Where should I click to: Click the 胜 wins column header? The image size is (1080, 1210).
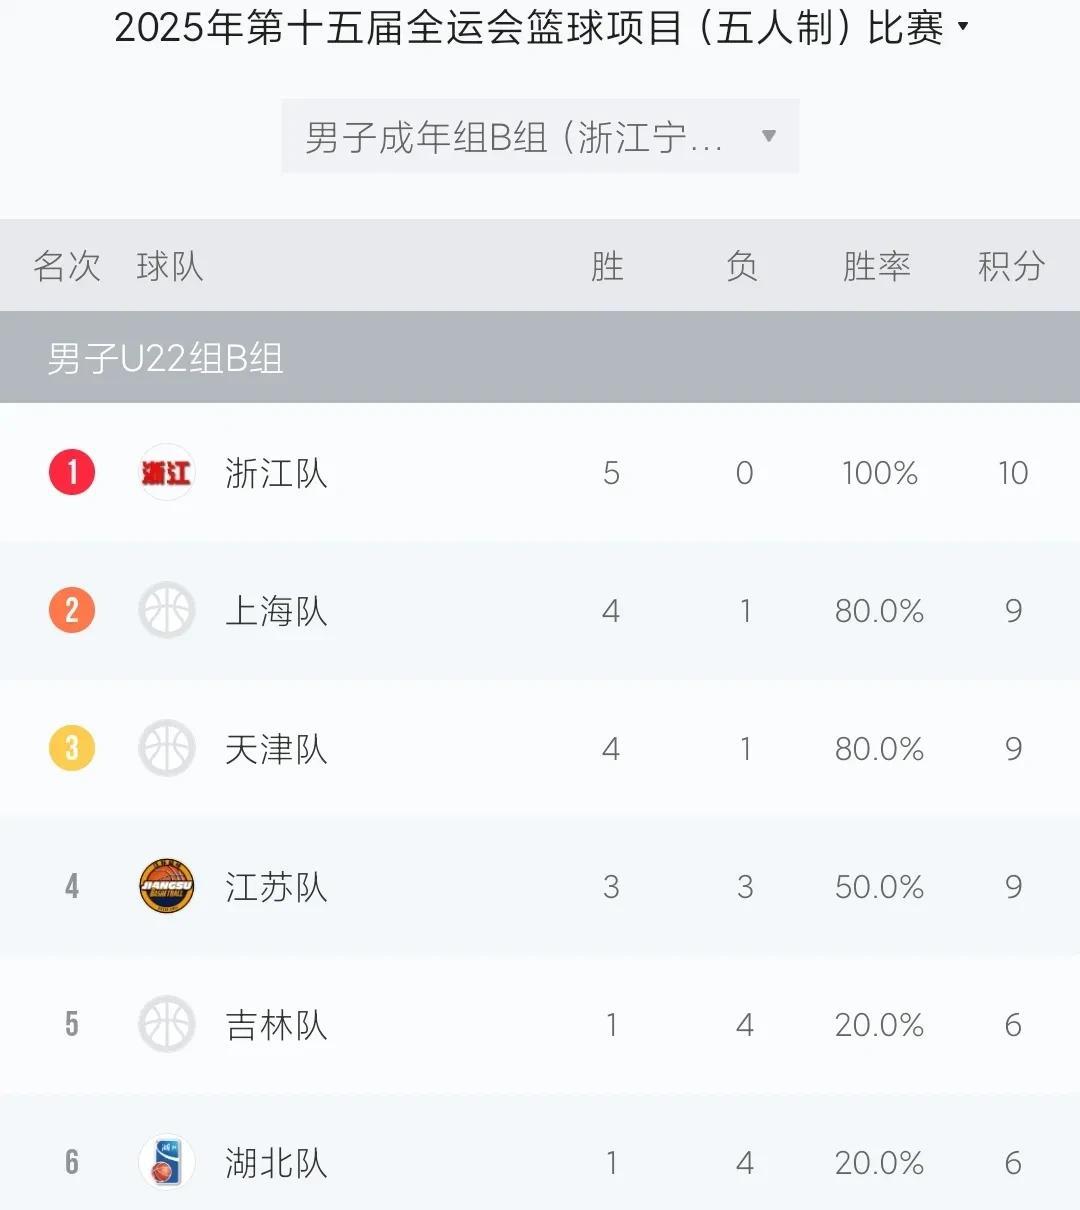coord(607,266)
